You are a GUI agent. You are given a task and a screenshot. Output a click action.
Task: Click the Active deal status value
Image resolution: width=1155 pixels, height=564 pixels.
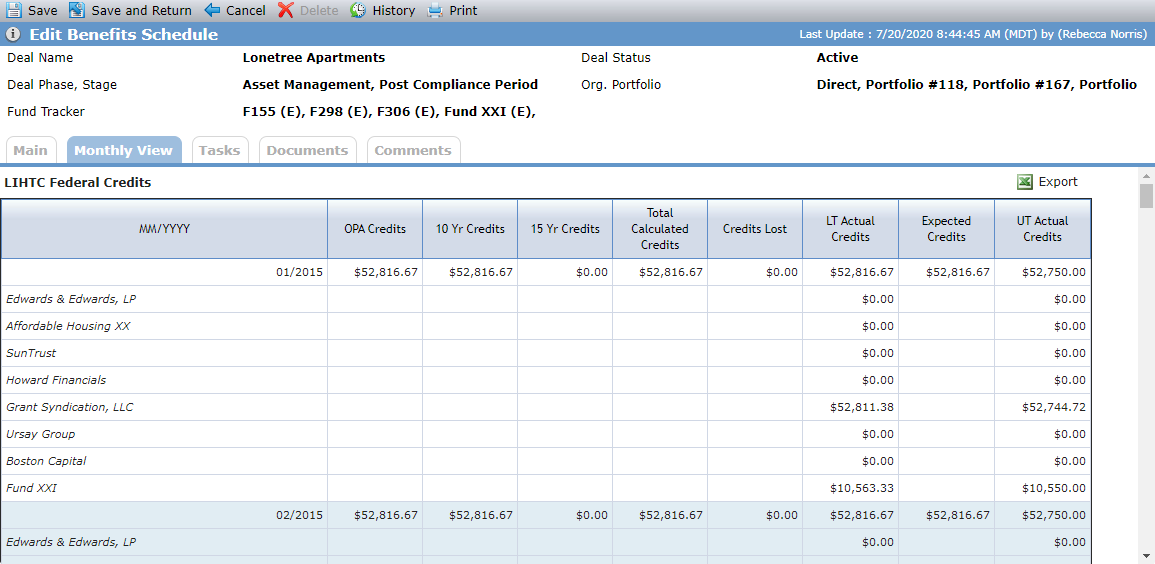click(x=838, y=57)
